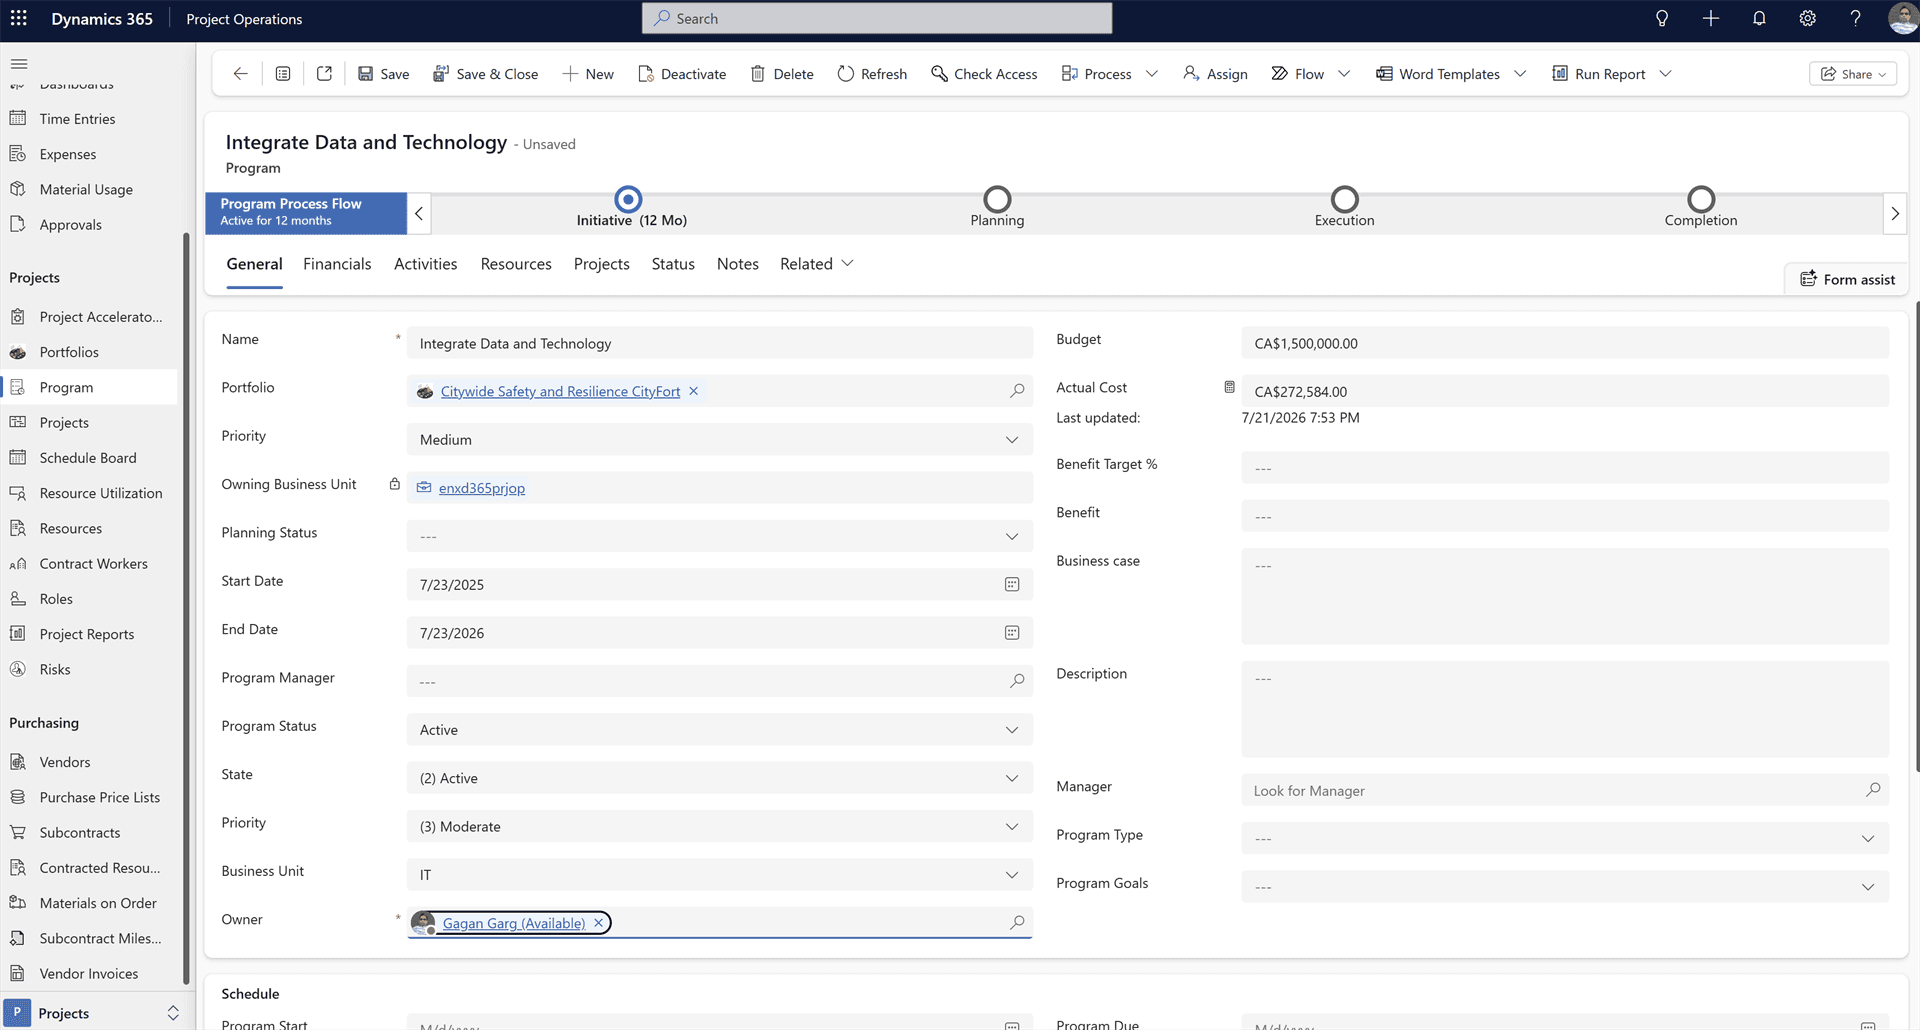Remove Gagan Garg from Owner
The image size is (1920, 1030).
pos(598,923)
